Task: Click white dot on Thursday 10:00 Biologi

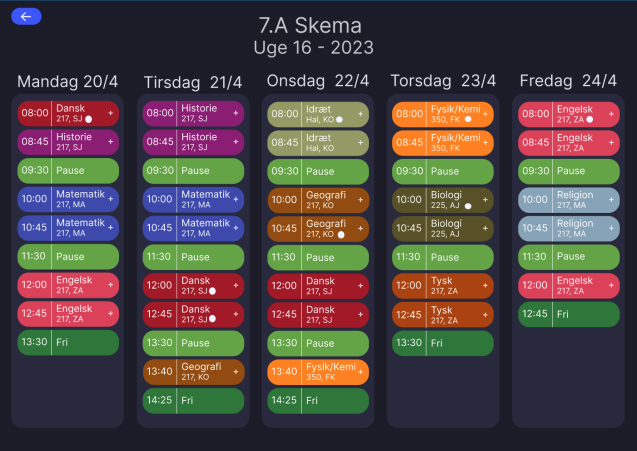Action: coord(467,206)
